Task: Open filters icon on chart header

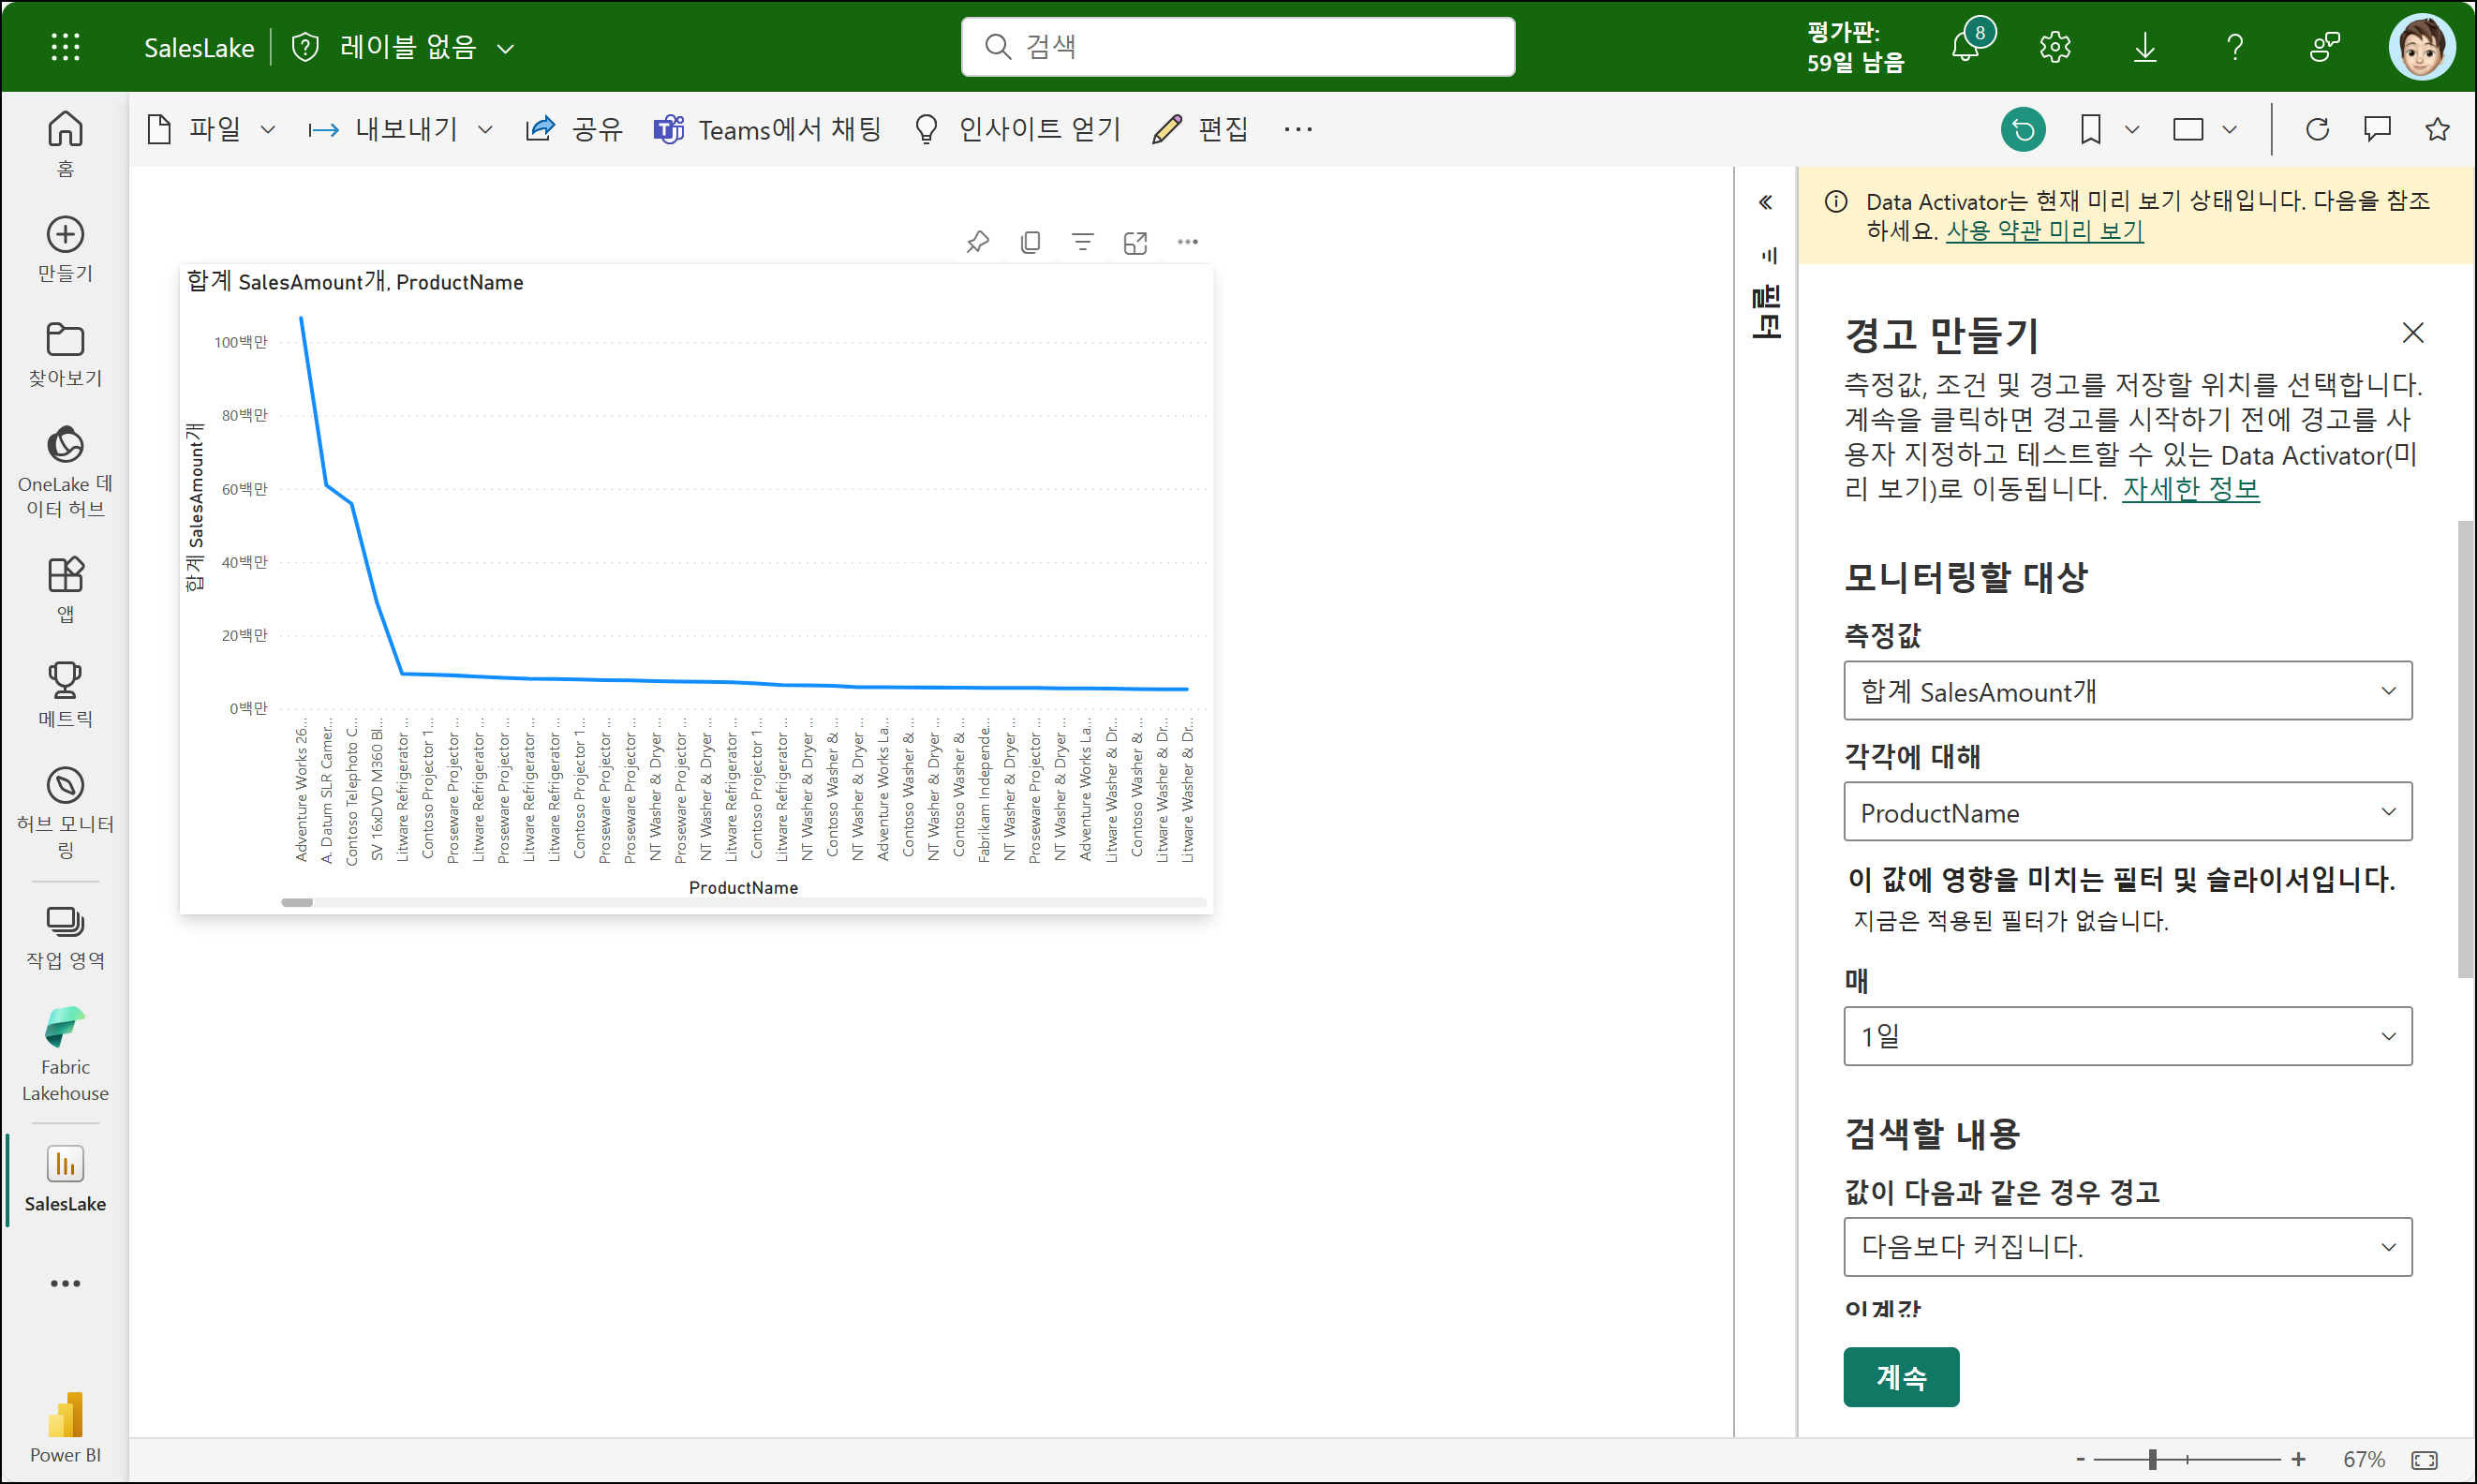Action: pos(1082,242)
